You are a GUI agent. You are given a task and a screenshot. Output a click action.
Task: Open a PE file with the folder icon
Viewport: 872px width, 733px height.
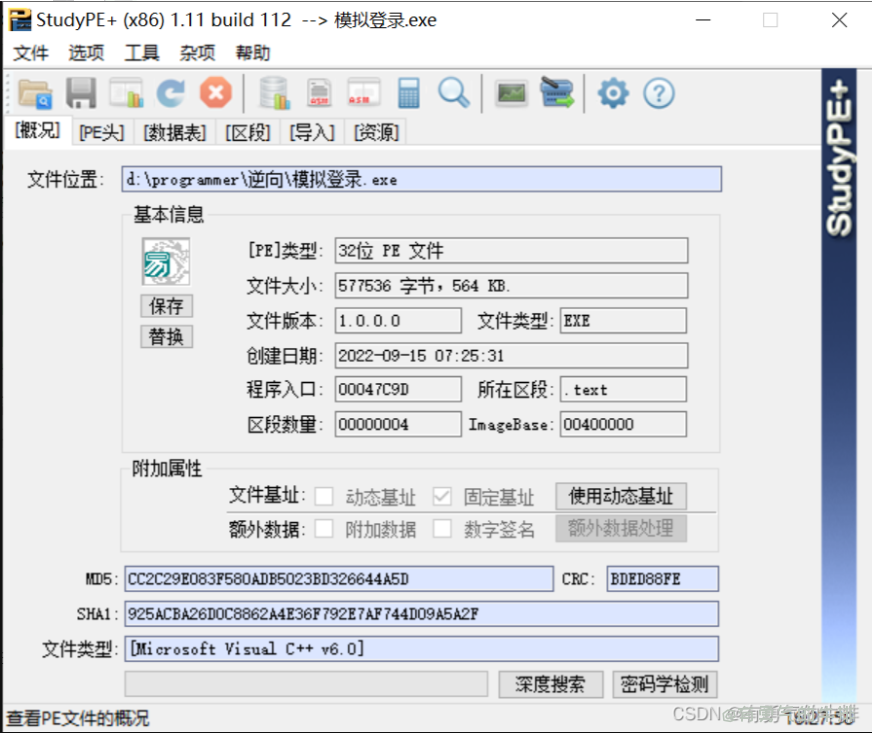[35, 93]
